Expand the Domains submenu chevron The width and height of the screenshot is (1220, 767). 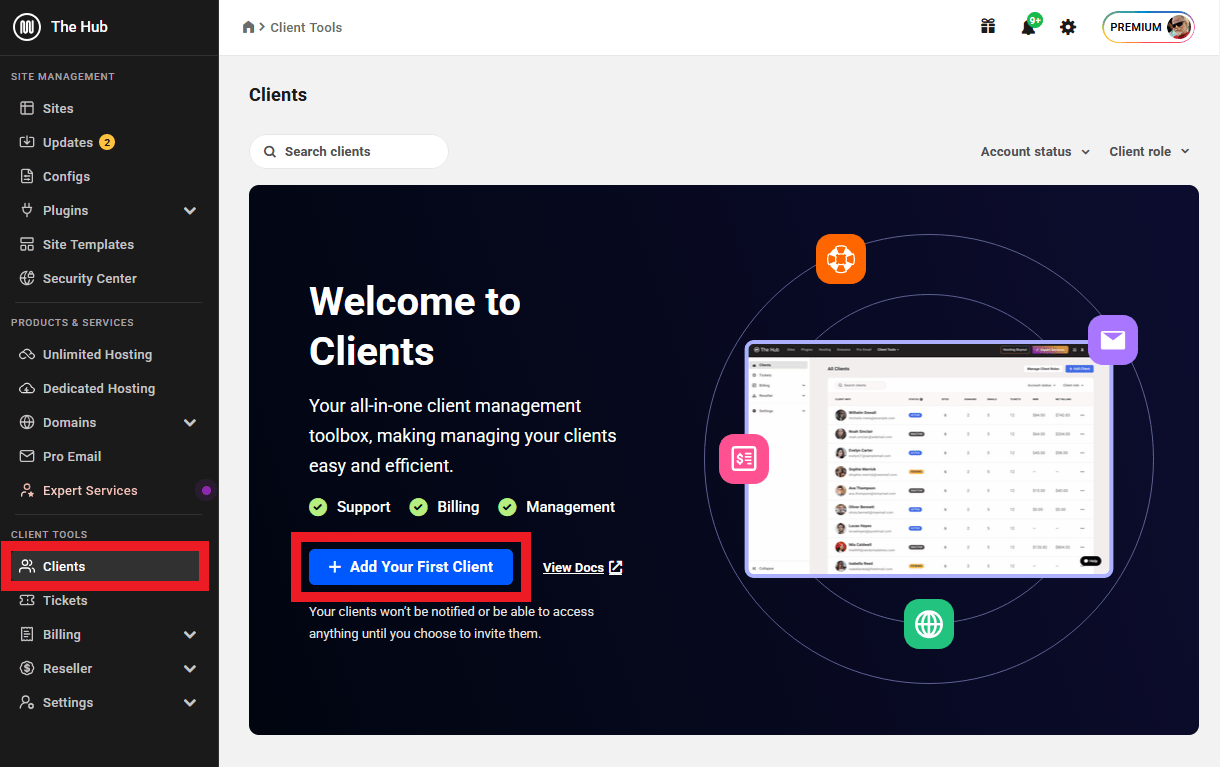pyautogui.click(x=190, y=422)
